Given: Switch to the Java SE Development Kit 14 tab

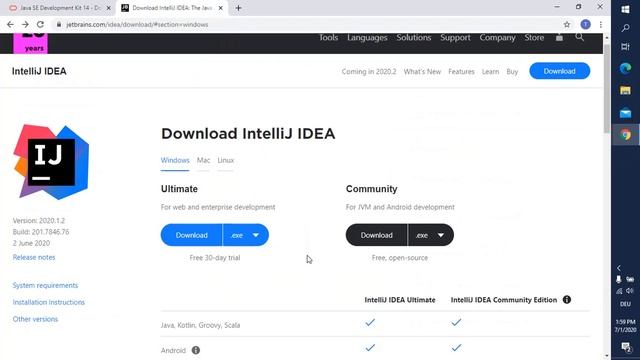Looking at the screenshot, I should point(60,8).
